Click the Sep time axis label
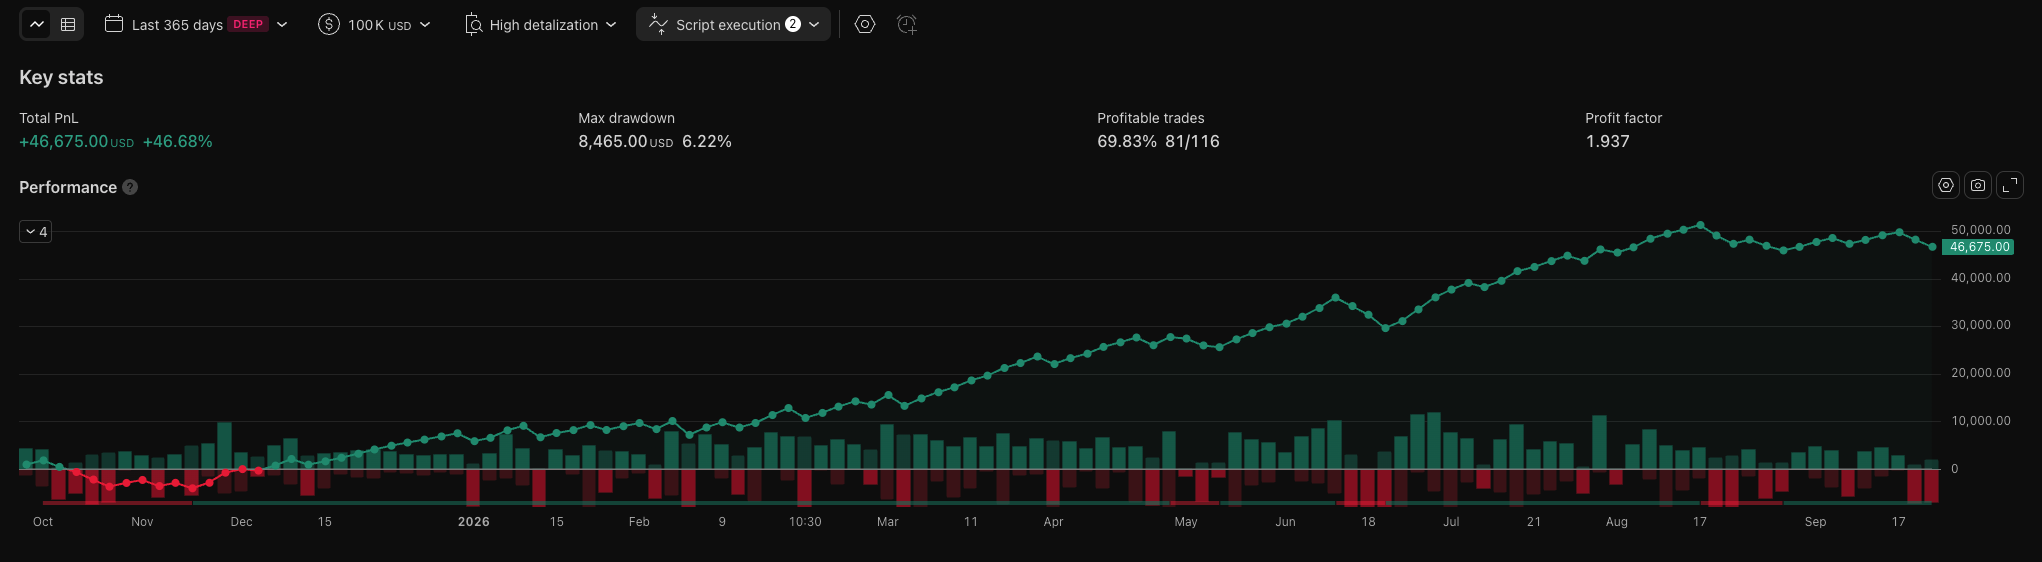The image size is (2042, 562). pyautogui.click(x=1815, y=522)
